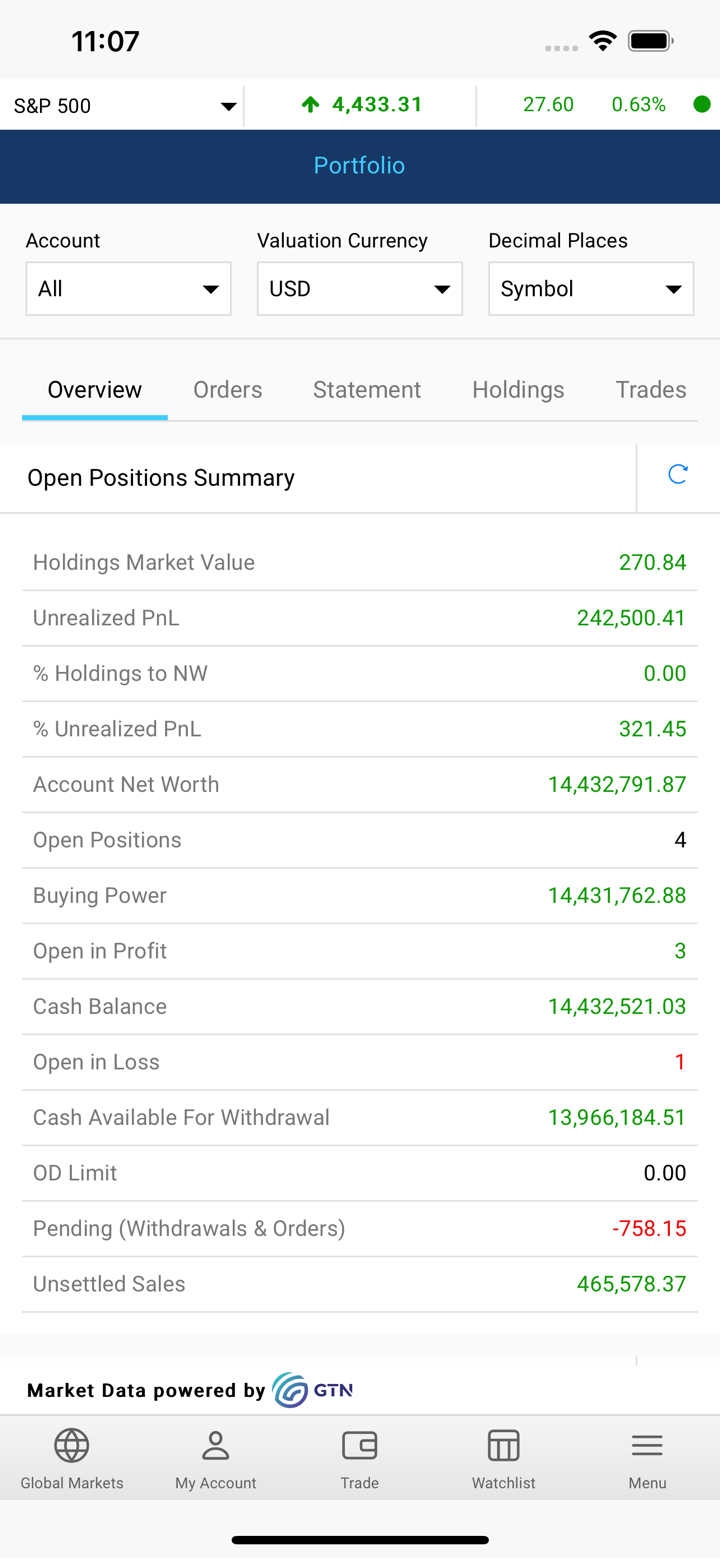The height and width of the screenshot is (1558, 720).
Task: Tap the green market status dot
Action: (x=702, y=105)
